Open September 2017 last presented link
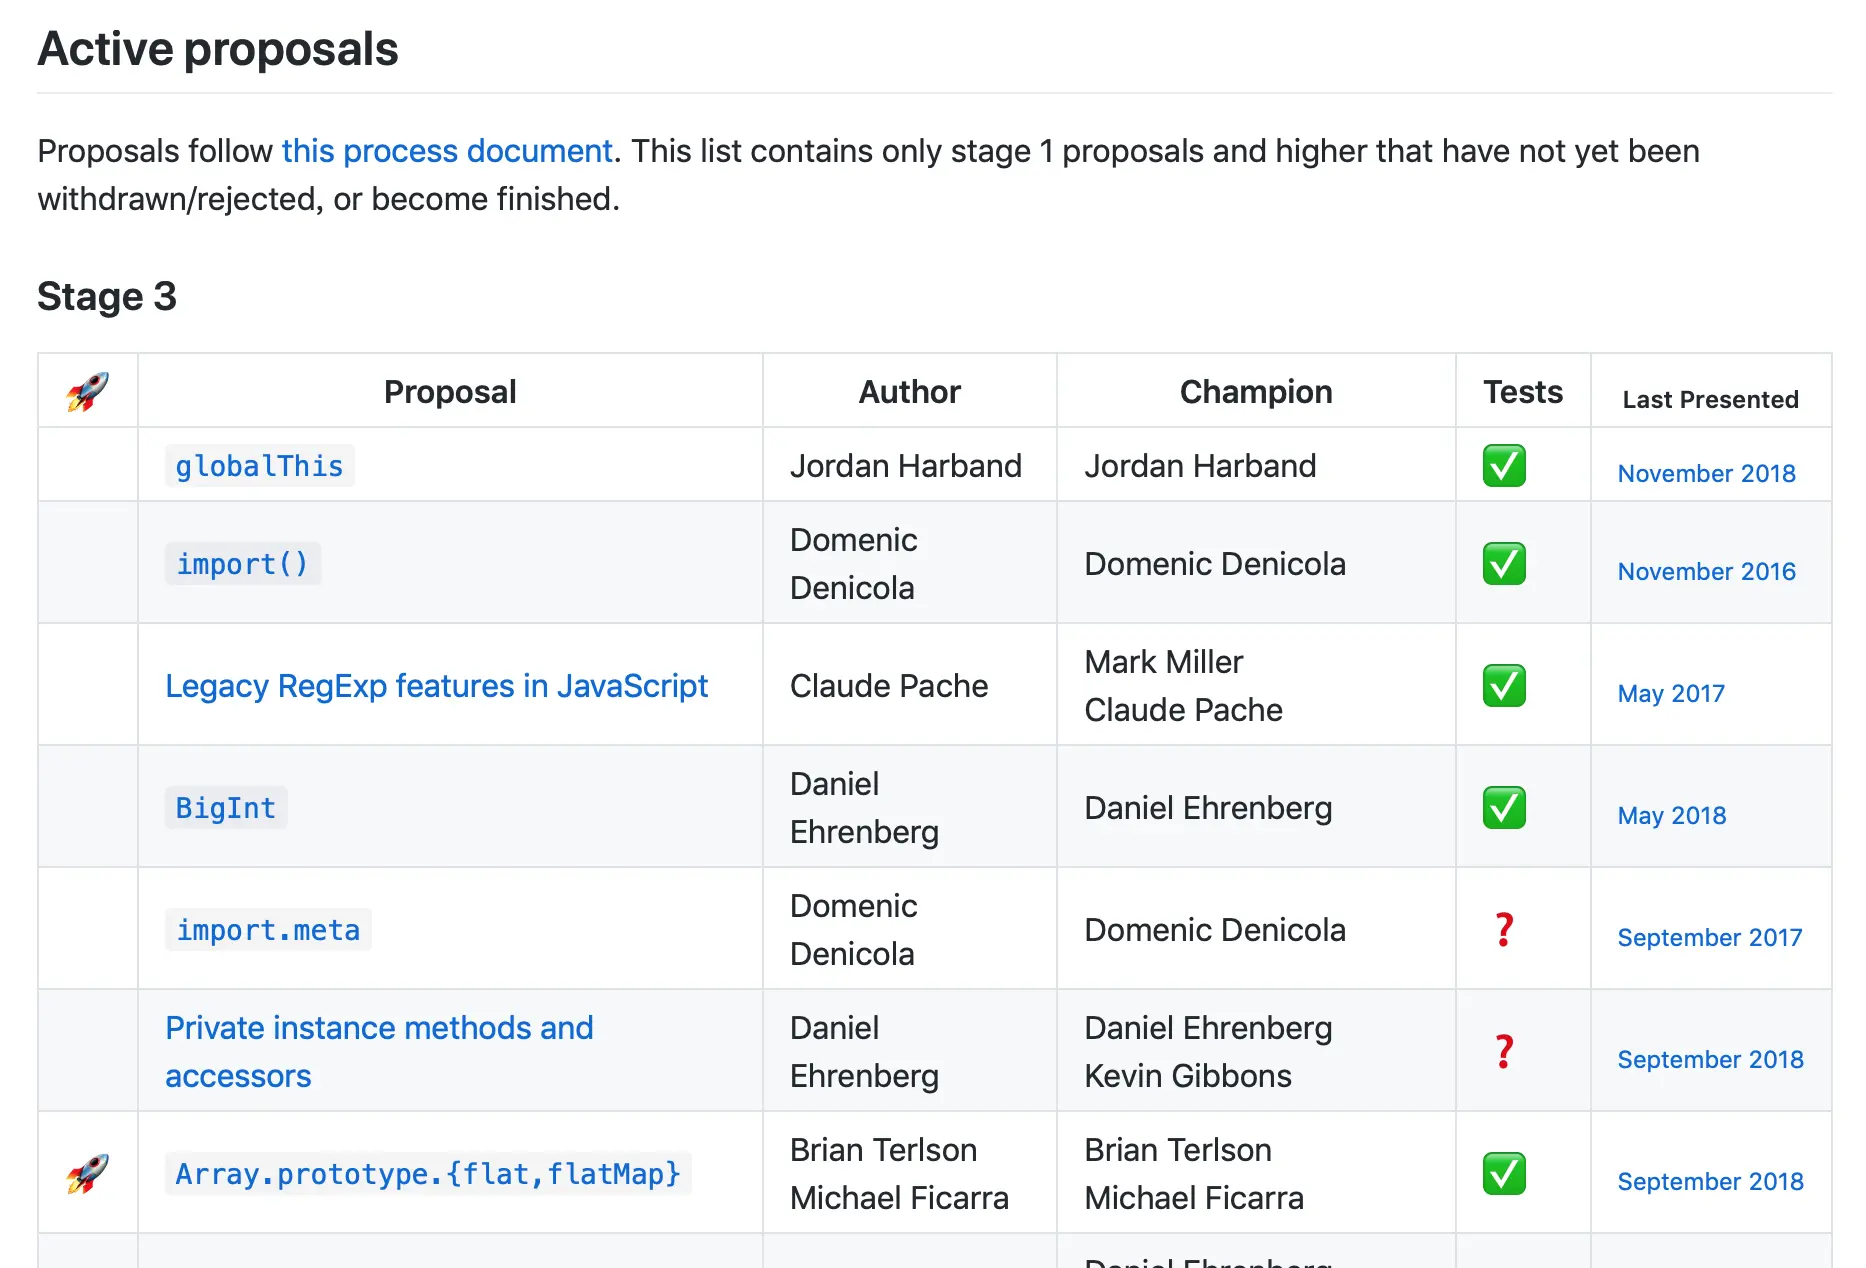This screenshot has height=1268, width=1866. point(1709,937)
